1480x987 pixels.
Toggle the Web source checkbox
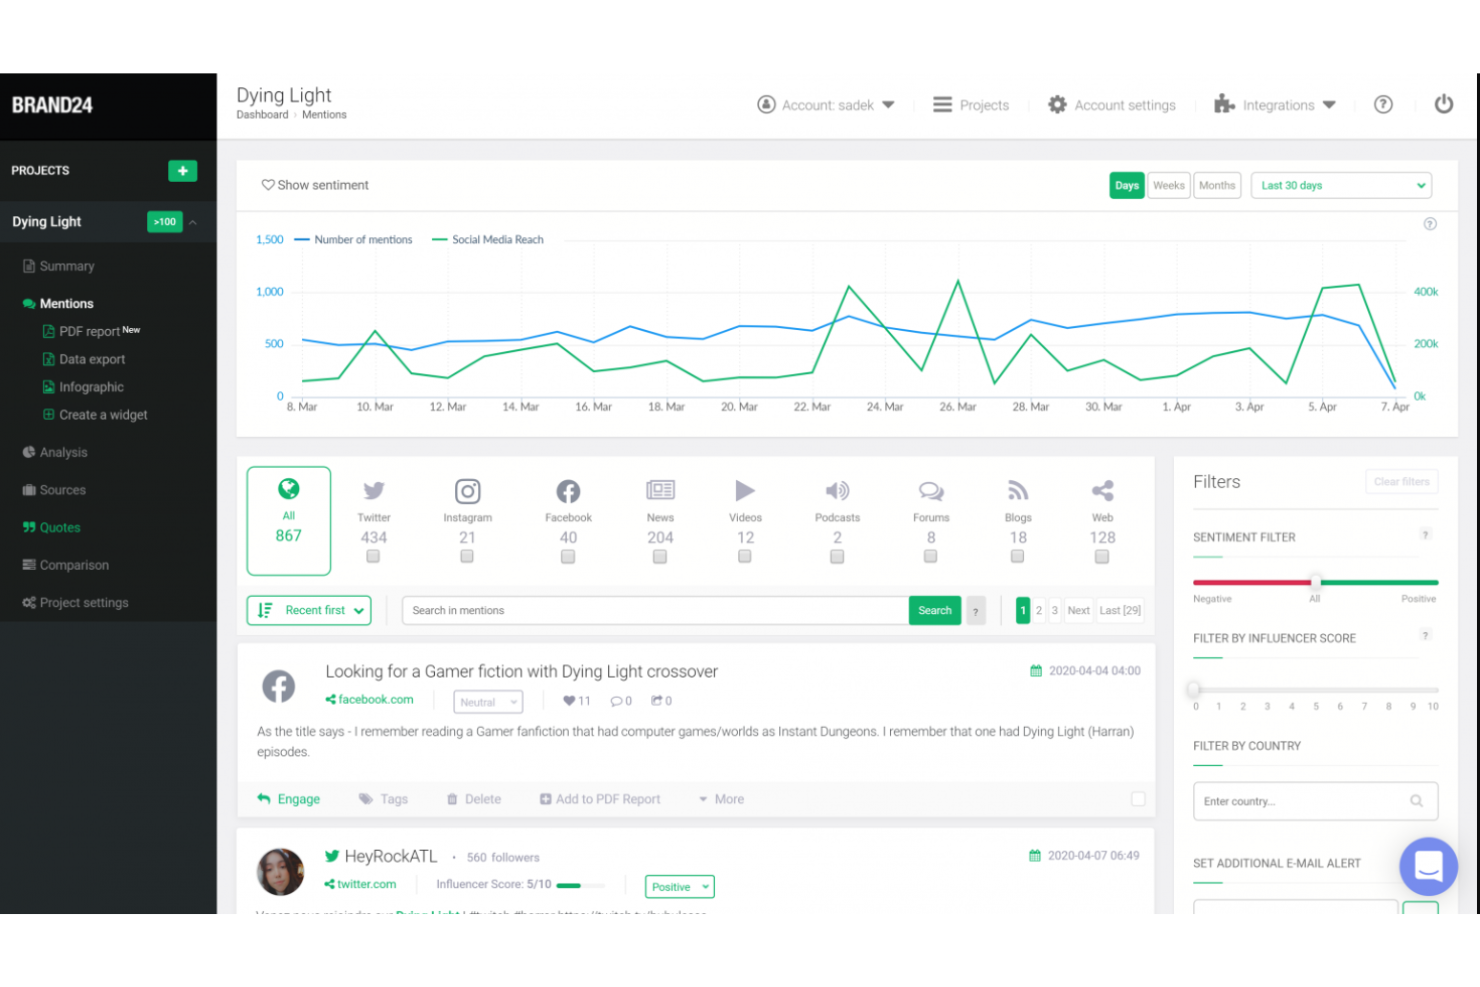click(1102, 557)
